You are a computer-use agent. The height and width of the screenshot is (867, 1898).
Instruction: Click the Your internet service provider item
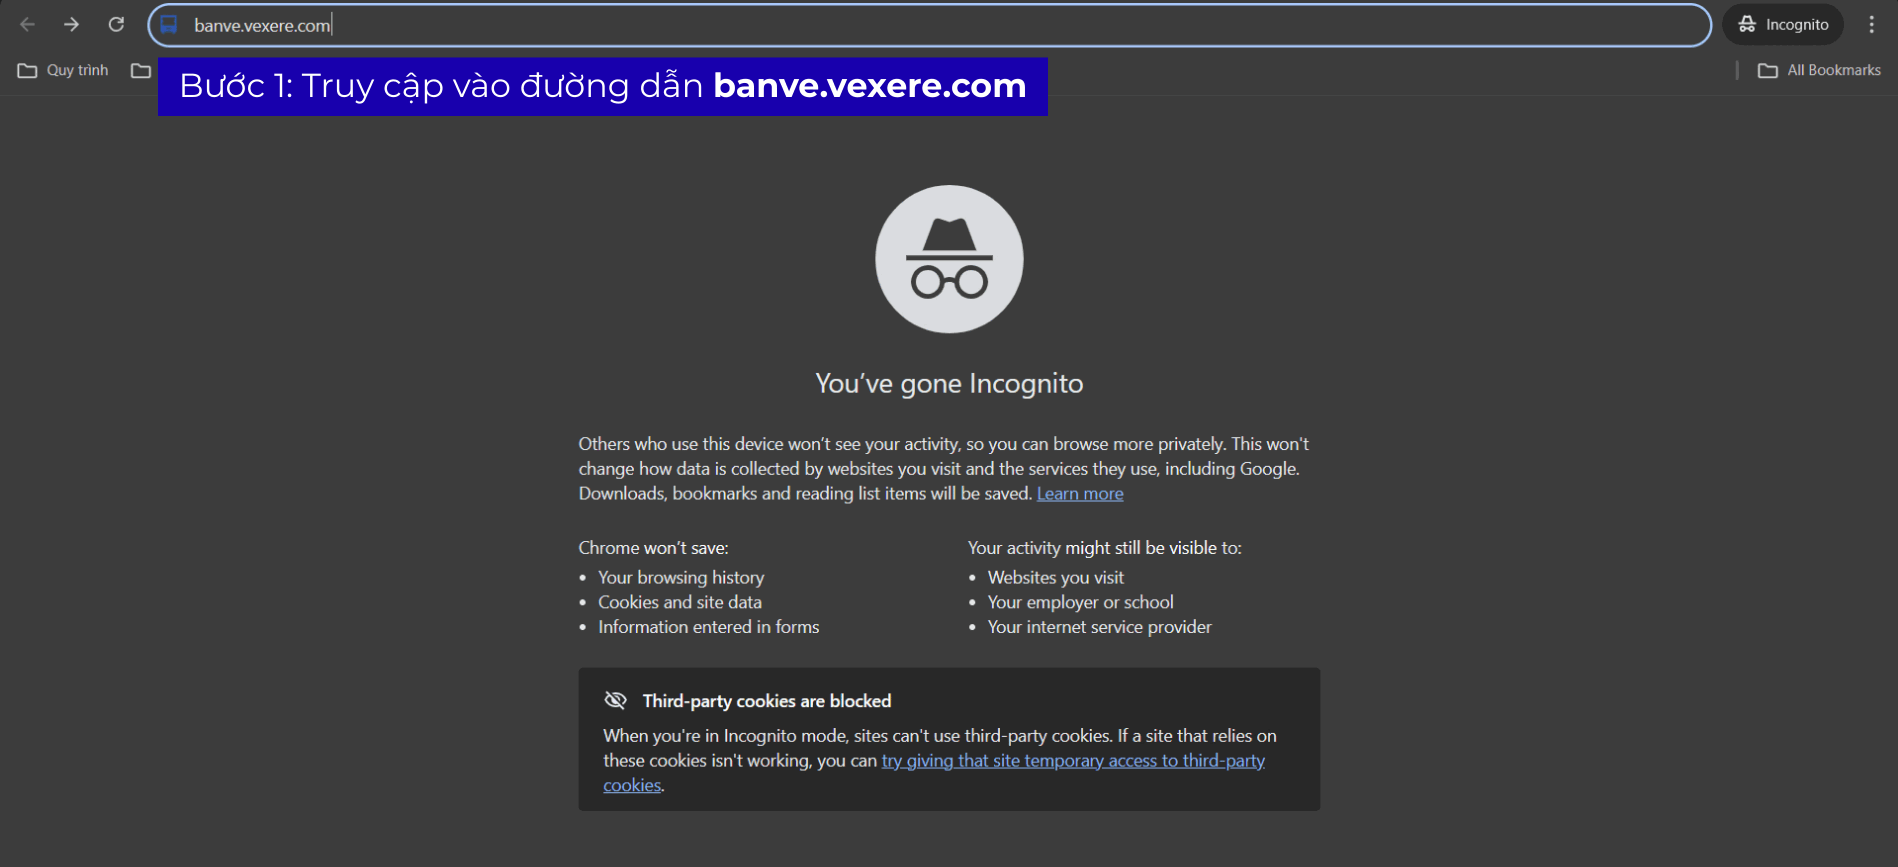point(1100,627)
